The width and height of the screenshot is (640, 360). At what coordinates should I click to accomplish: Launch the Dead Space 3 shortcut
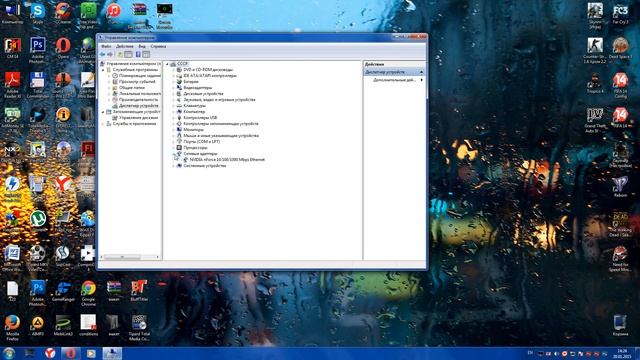click(x=620, y=48)
